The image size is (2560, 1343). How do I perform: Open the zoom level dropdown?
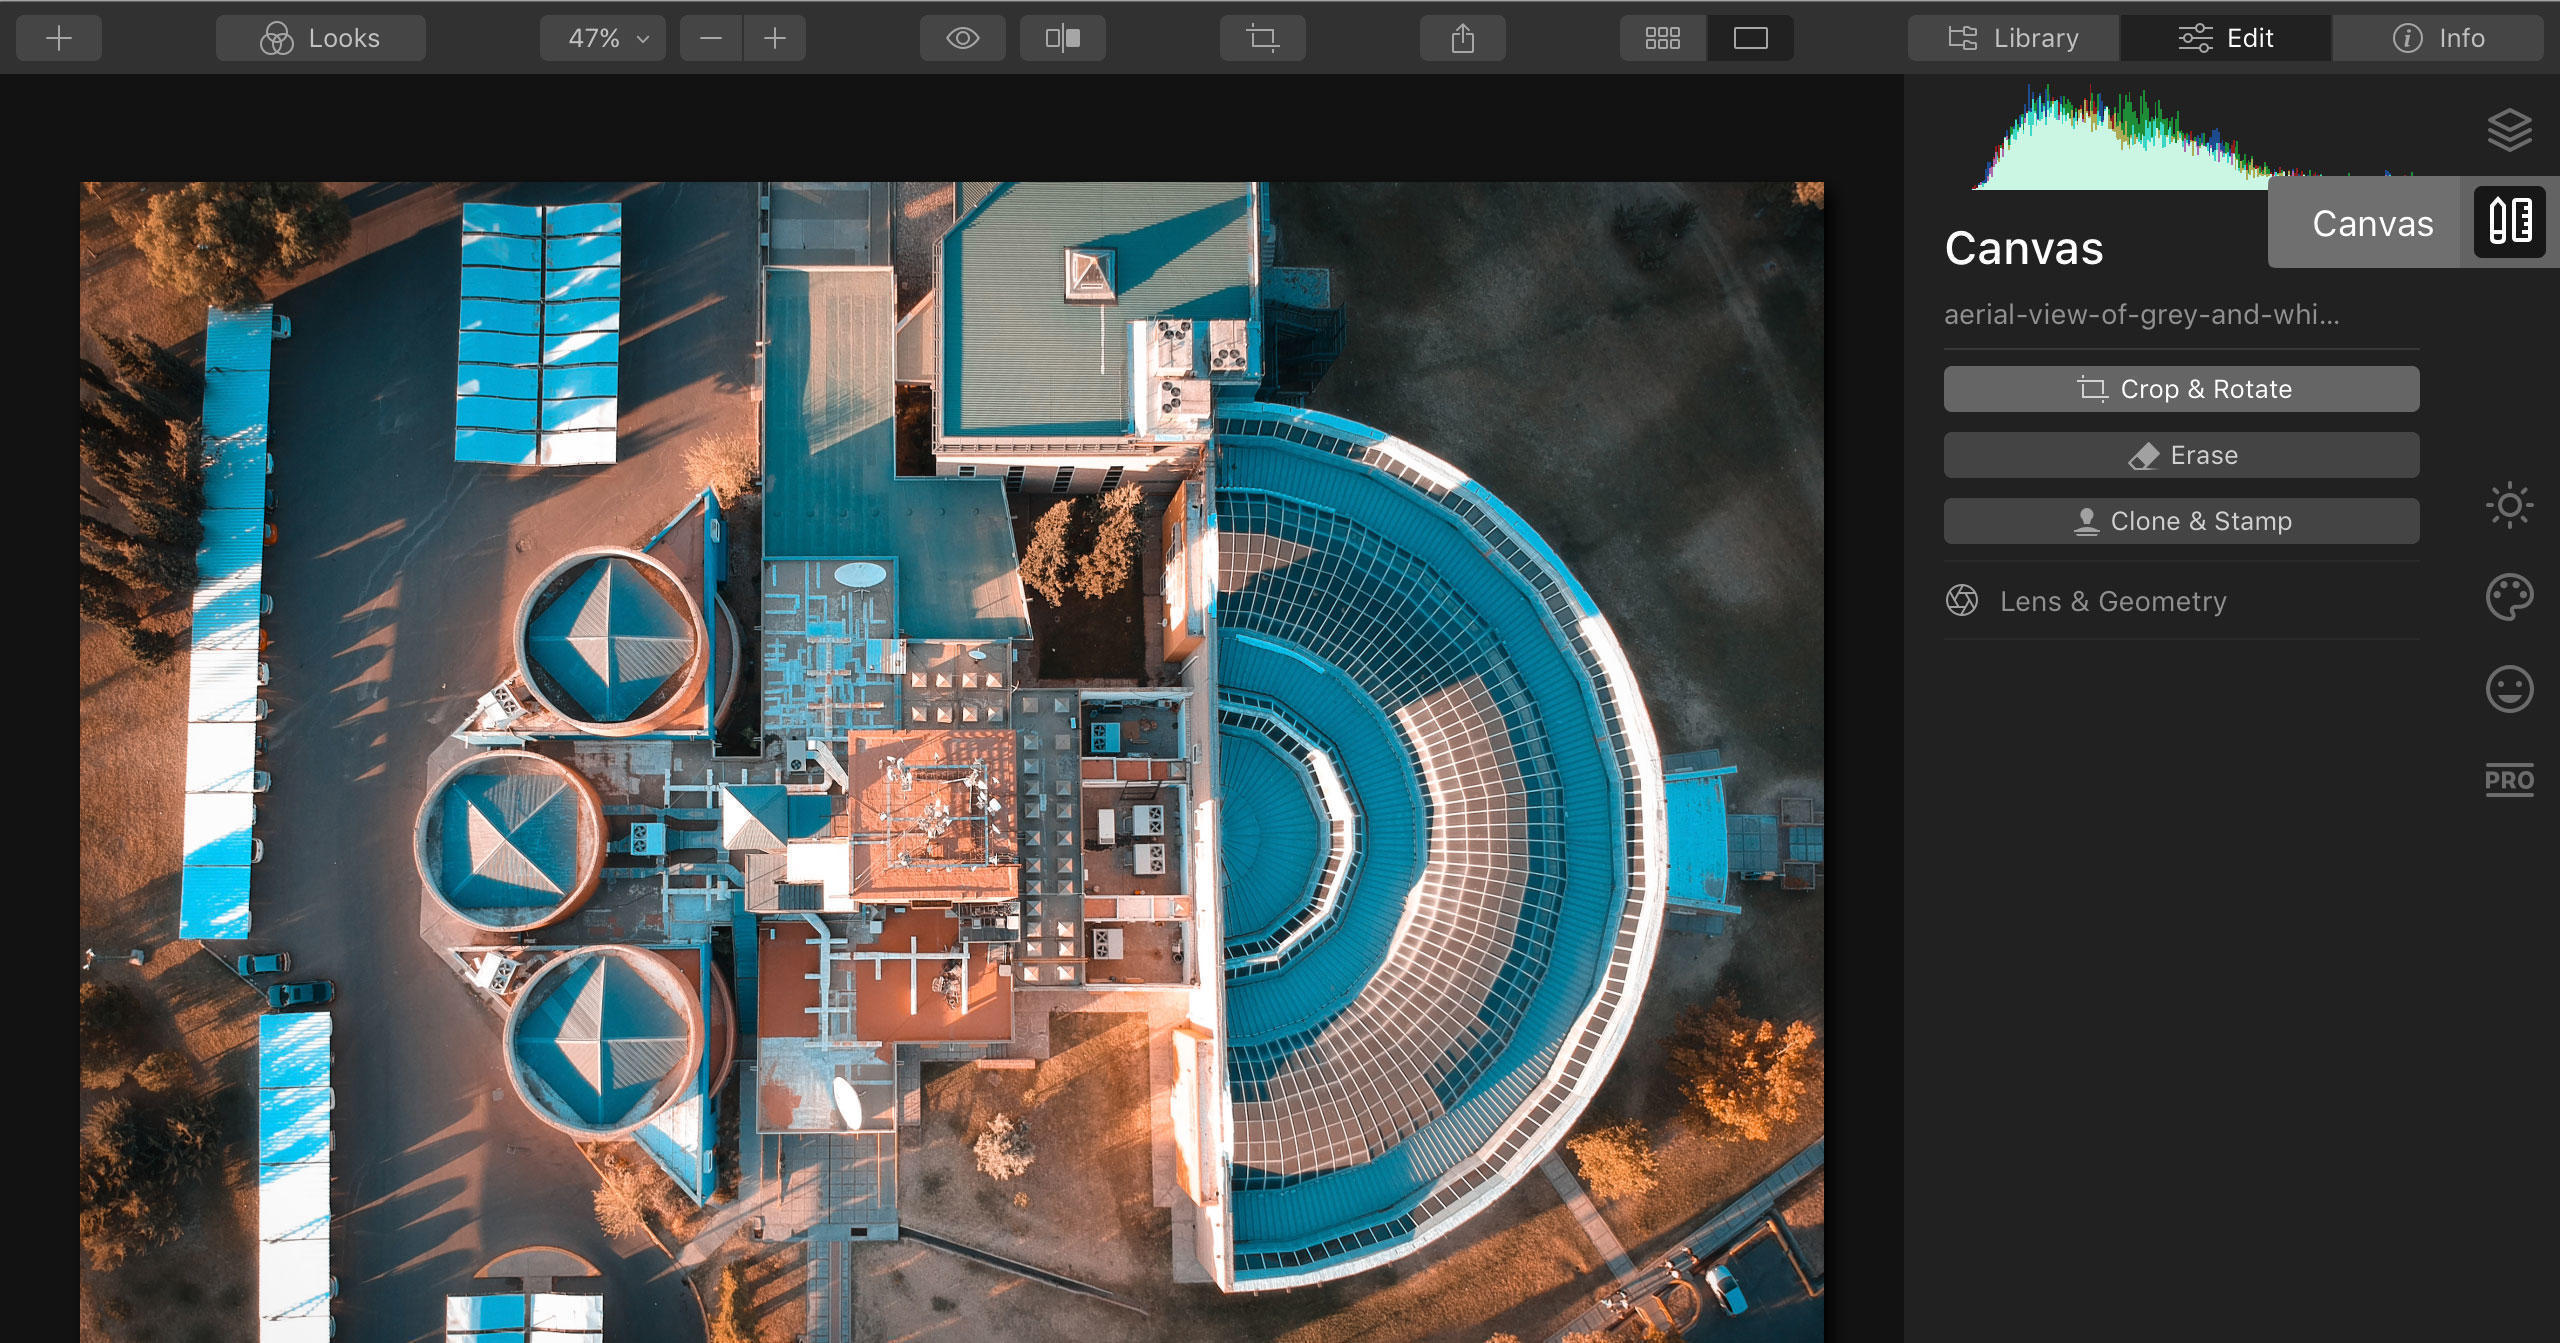point(601,38)
